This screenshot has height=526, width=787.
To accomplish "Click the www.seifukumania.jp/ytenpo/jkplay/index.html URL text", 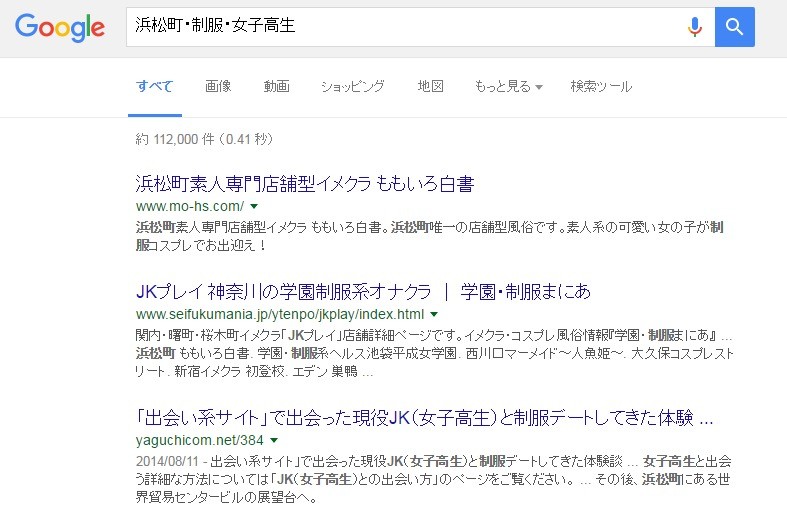I will click(x=280, y=314).
